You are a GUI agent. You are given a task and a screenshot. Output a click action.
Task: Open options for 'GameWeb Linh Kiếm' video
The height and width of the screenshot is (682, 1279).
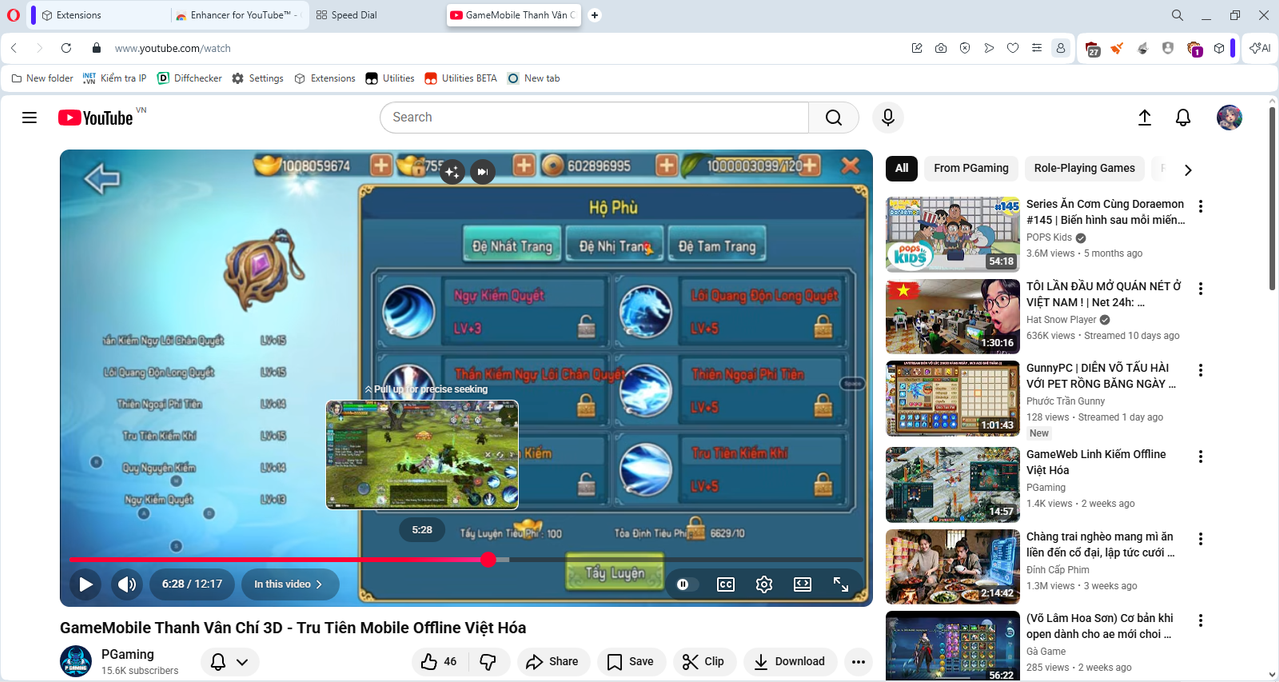click(x=1201, y=457)
